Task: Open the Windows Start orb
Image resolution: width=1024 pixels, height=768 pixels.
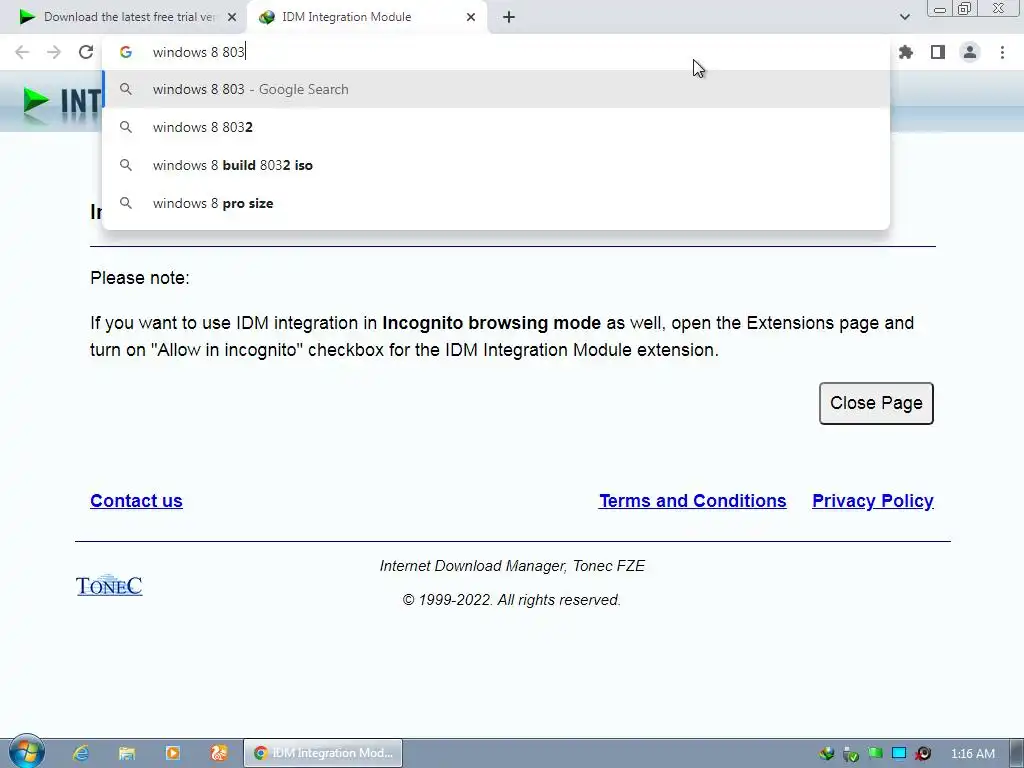Action: pyautogui.click(x=27, y=752)
